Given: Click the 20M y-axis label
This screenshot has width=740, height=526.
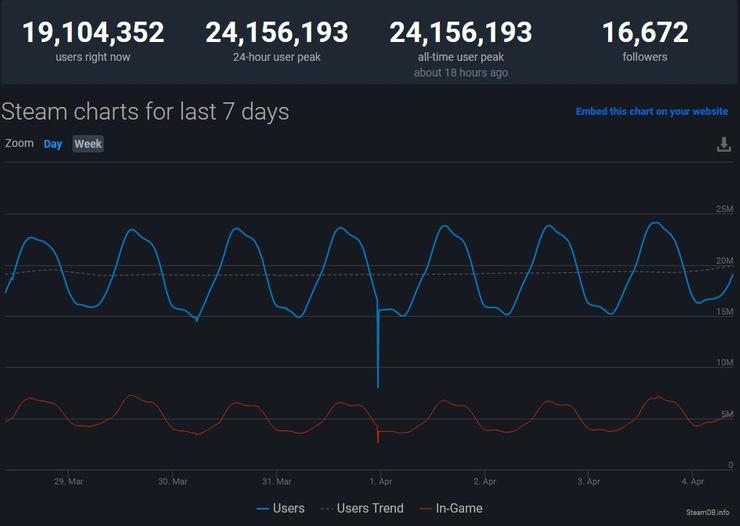Looking at the screenshot, I should click(x=724, y=260).
